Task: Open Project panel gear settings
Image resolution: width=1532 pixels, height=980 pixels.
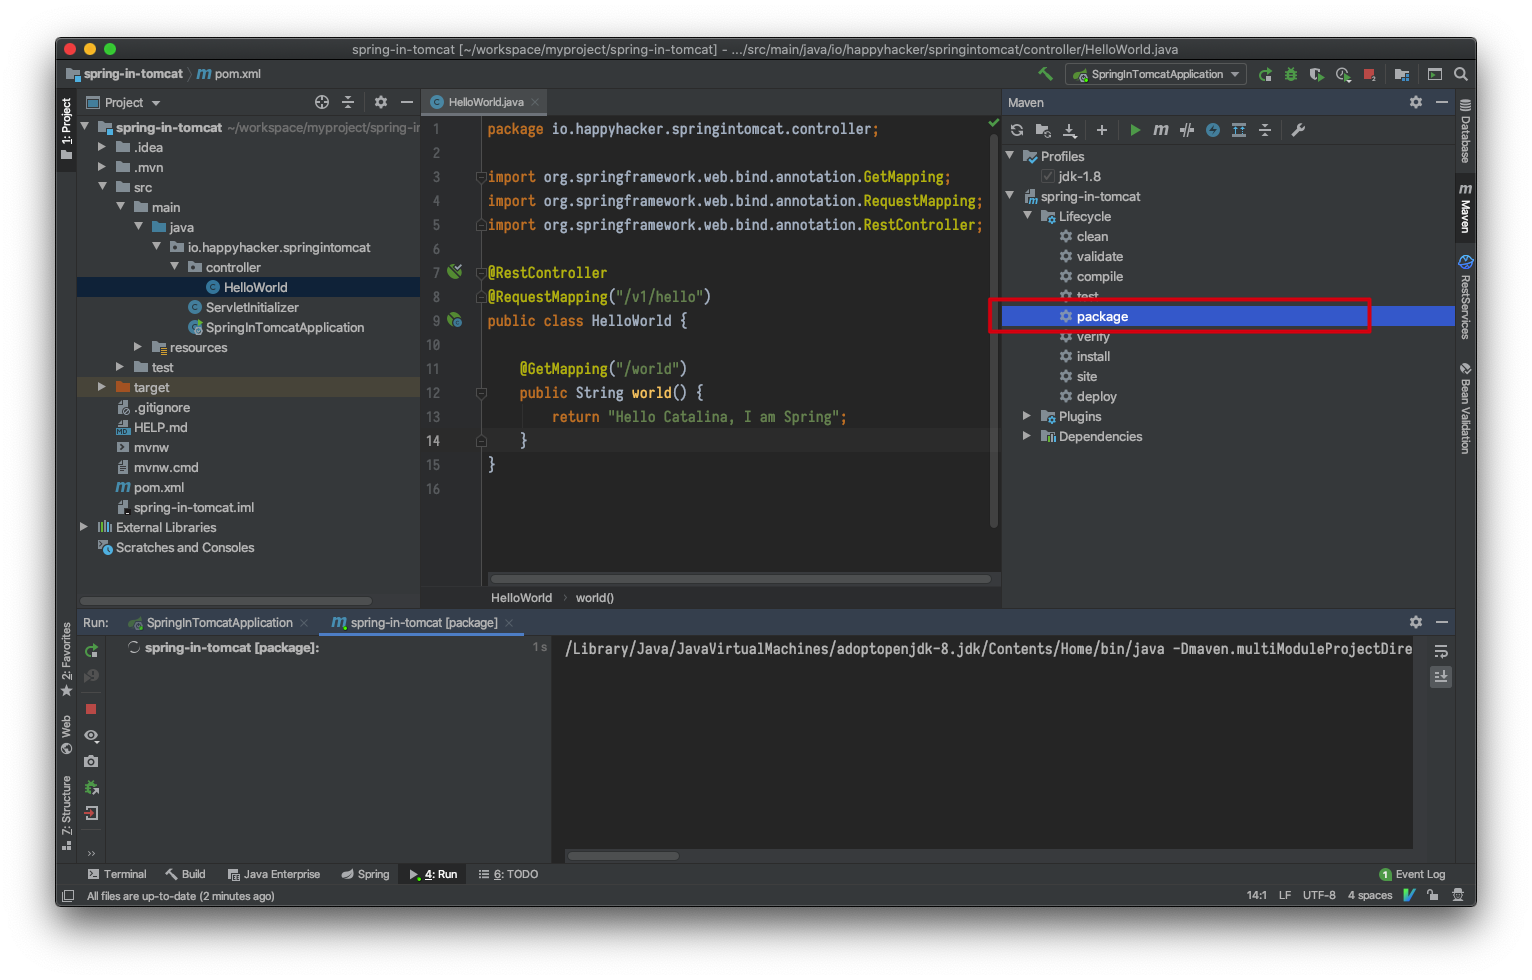Action: point(381,102)
